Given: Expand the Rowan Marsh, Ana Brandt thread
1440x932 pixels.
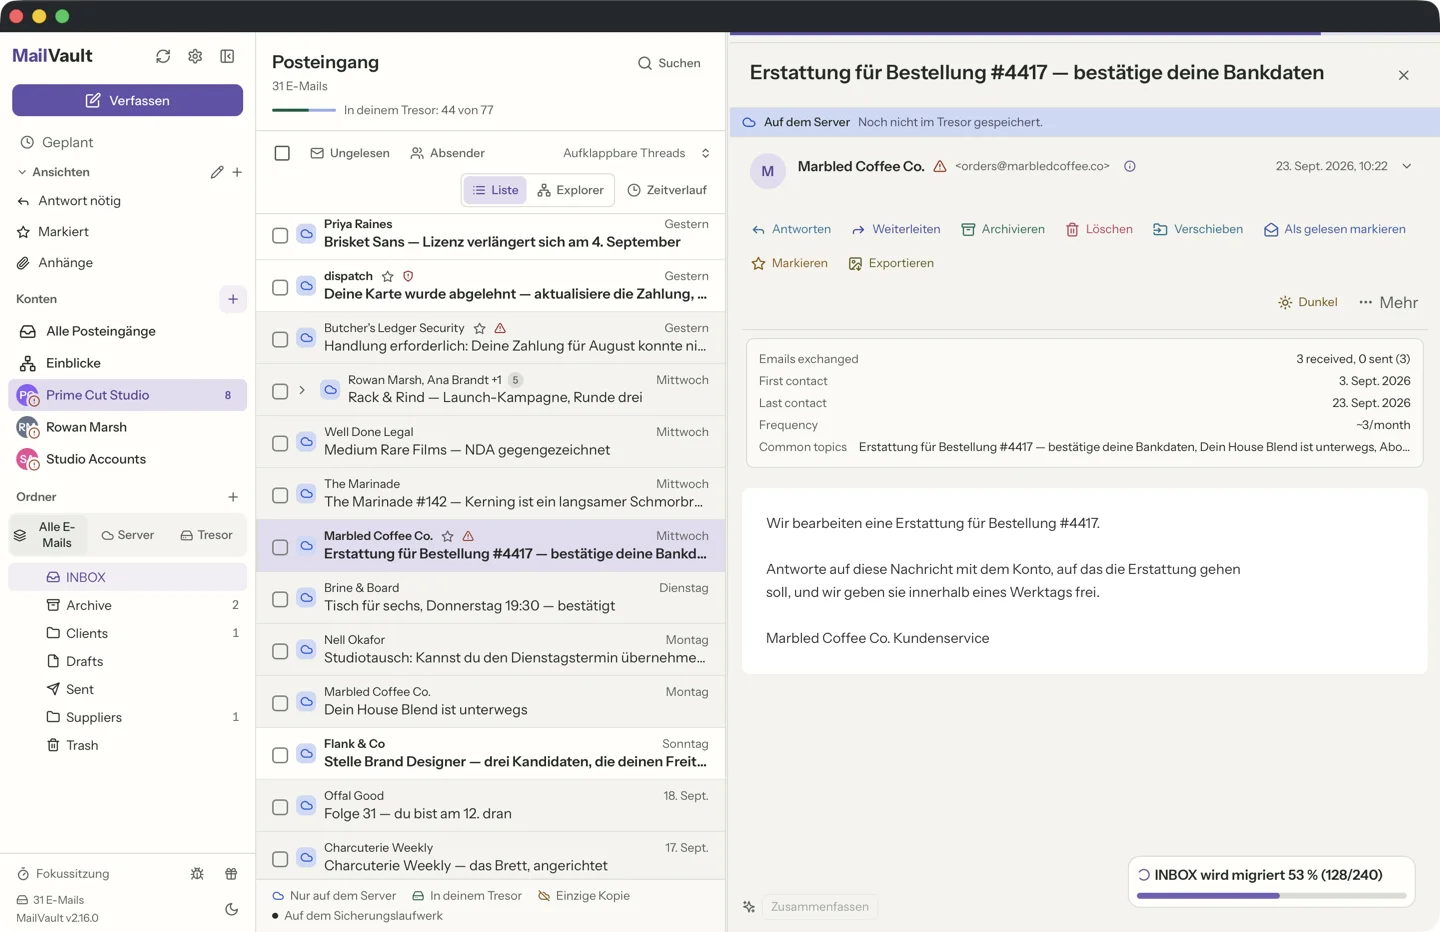Looking at the screenshot, I should 302,390.
